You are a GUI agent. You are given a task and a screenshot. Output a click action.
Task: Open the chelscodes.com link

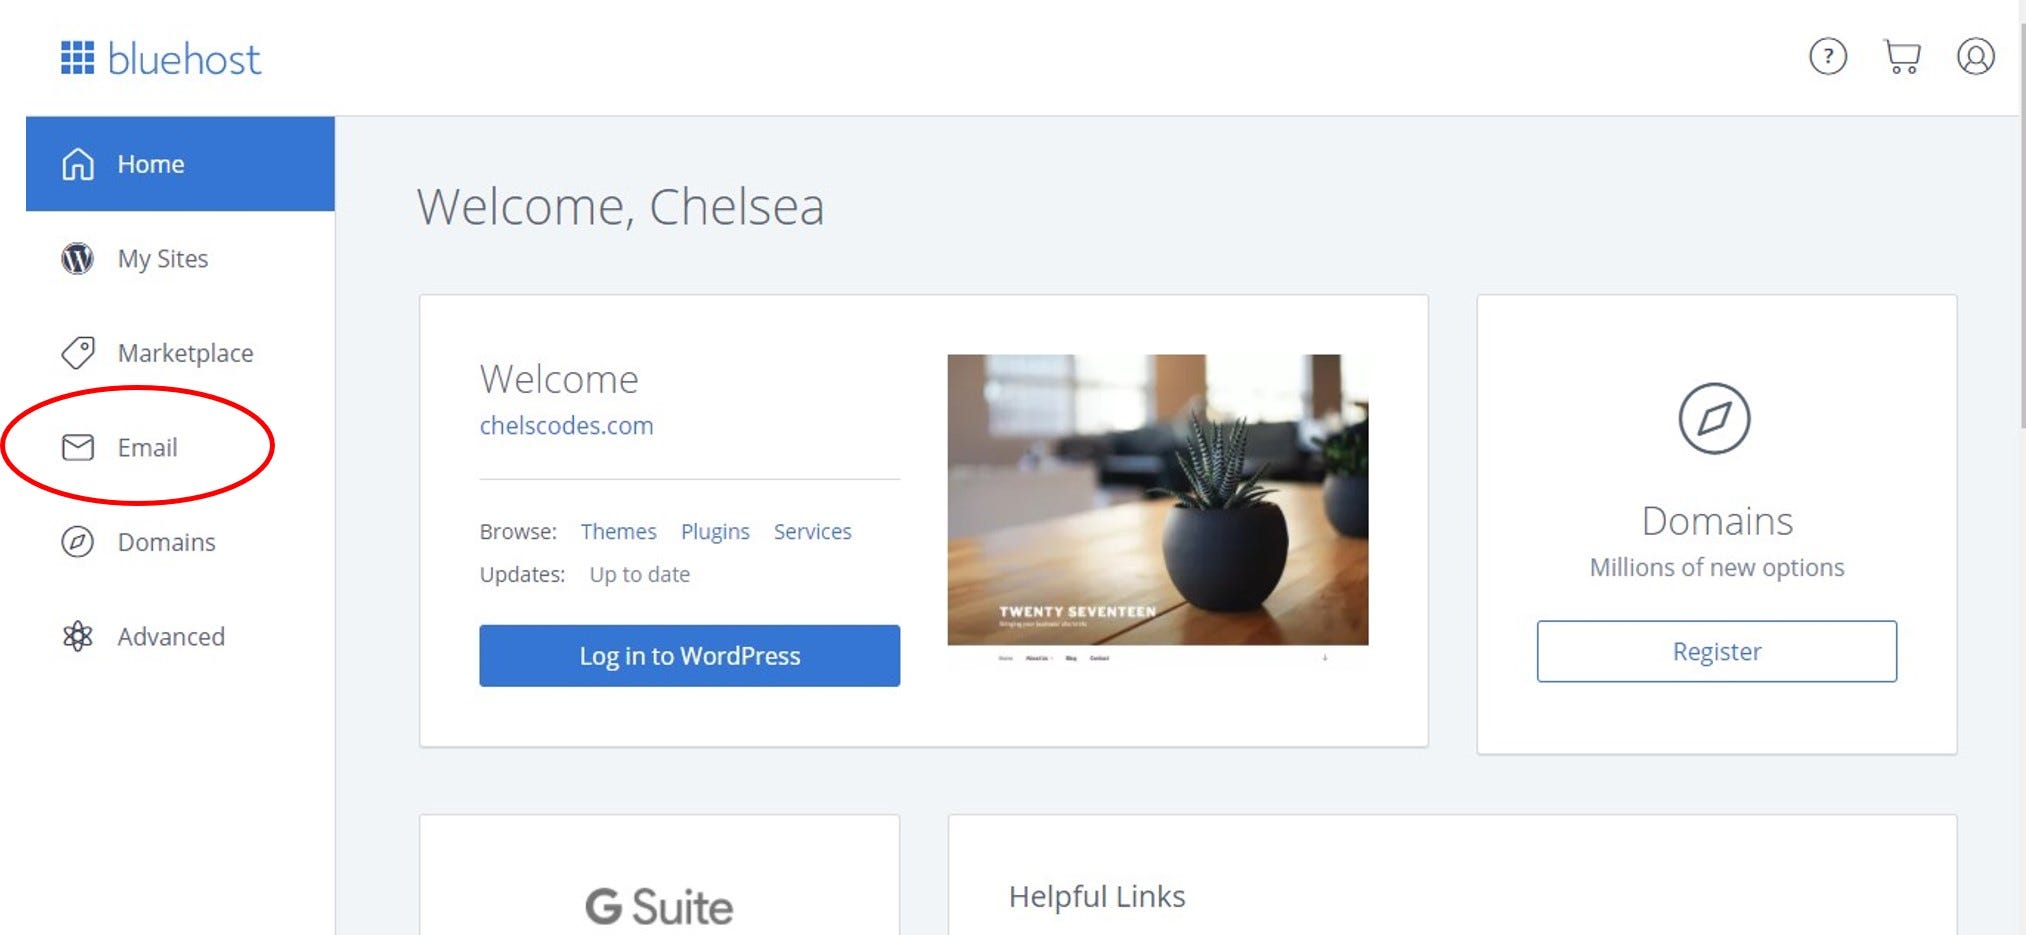[566, 426]
